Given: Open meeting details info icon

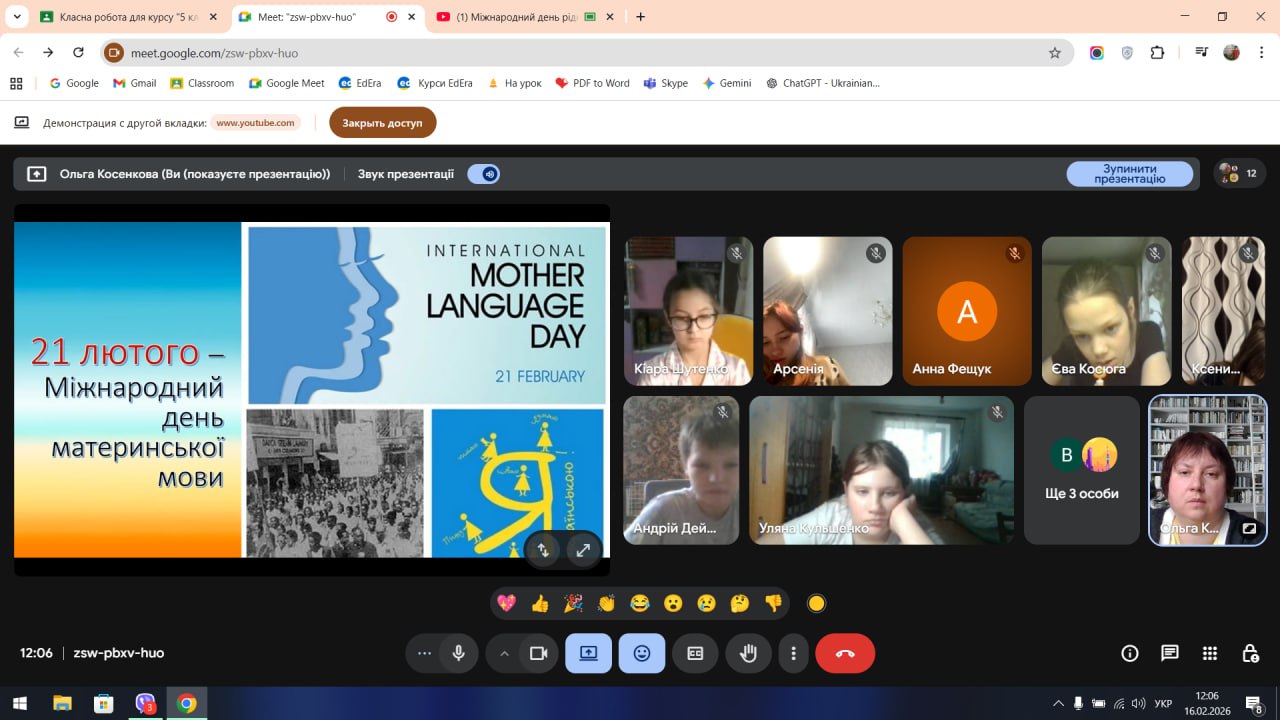Looking at the screenshot, I should coord(1130,653).
